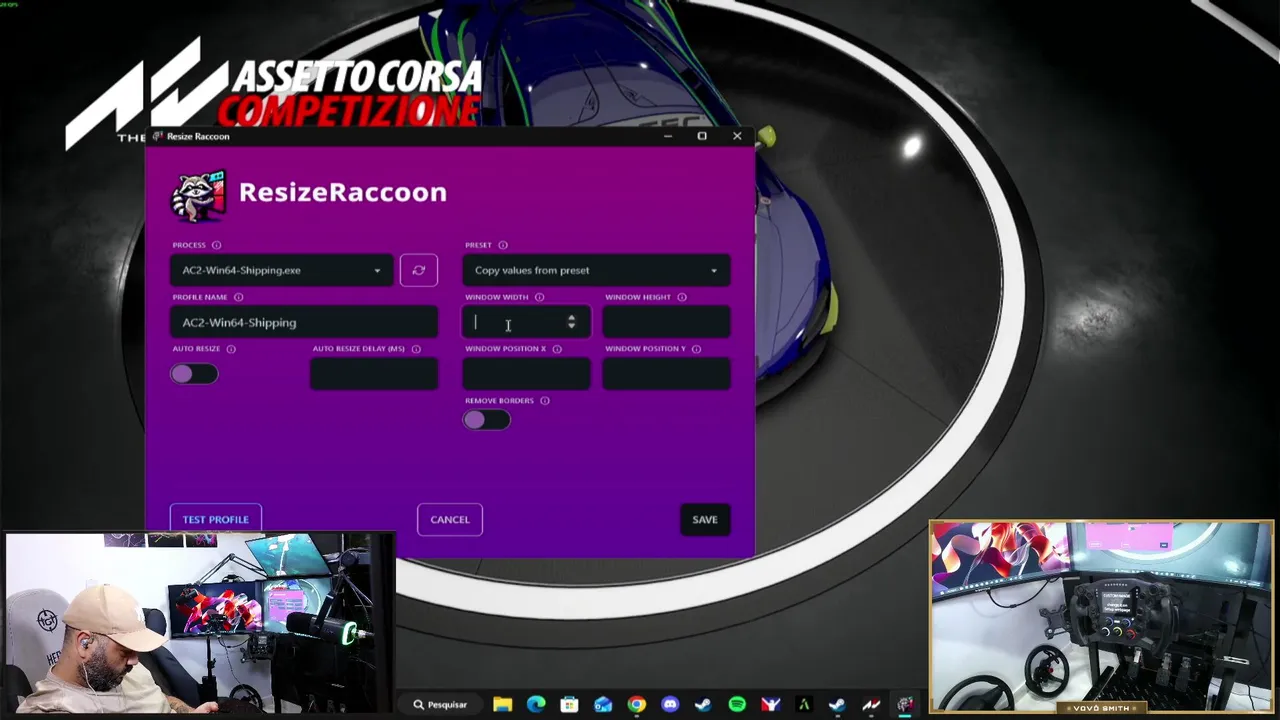Screen dimensions: 1280x720
Task: Show info for Window Height label
Action: point(682,297)
